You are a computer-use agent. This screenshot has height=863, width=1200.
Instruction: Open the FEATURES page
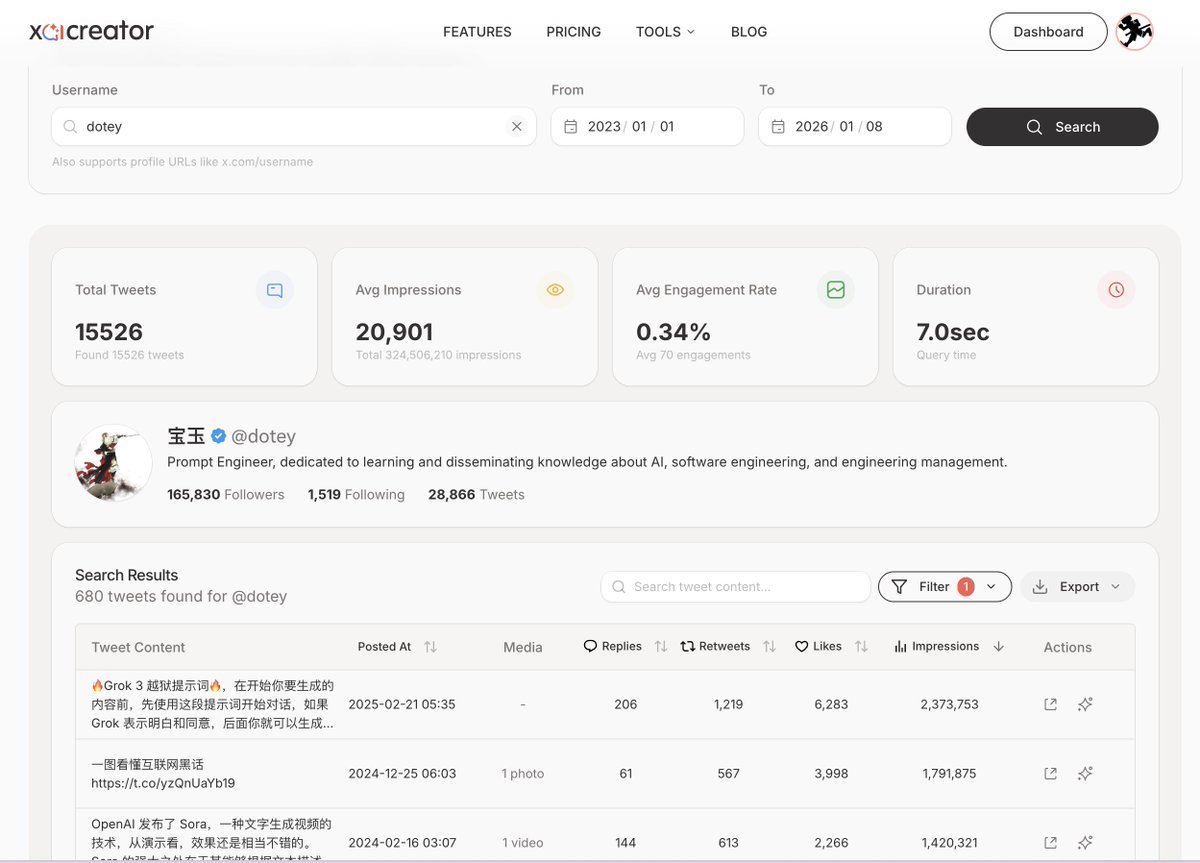(x=477, y=32)
